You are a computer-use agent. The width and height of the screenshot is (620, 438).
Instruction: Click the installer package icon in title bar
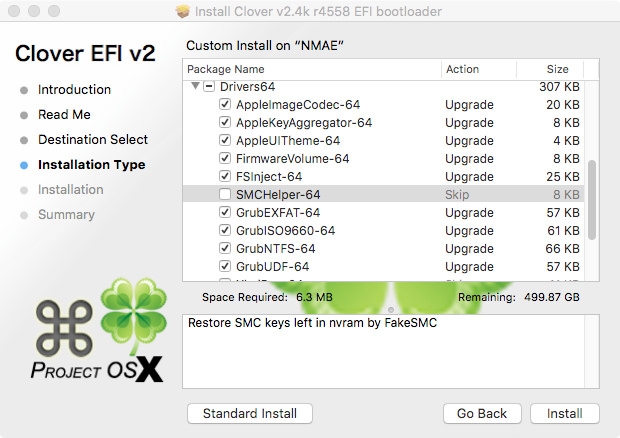pos(183,11)
